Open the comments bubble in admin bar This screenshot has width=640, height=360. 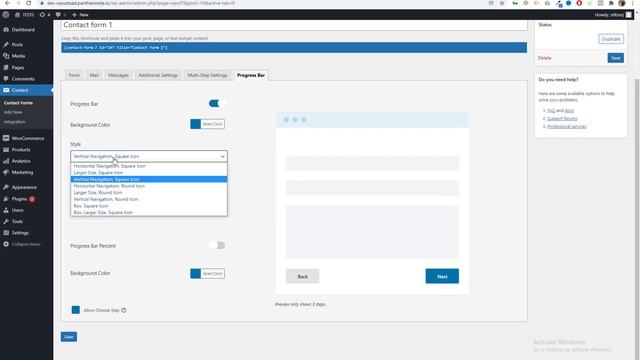pyautogui.click(x=58, y=15)
